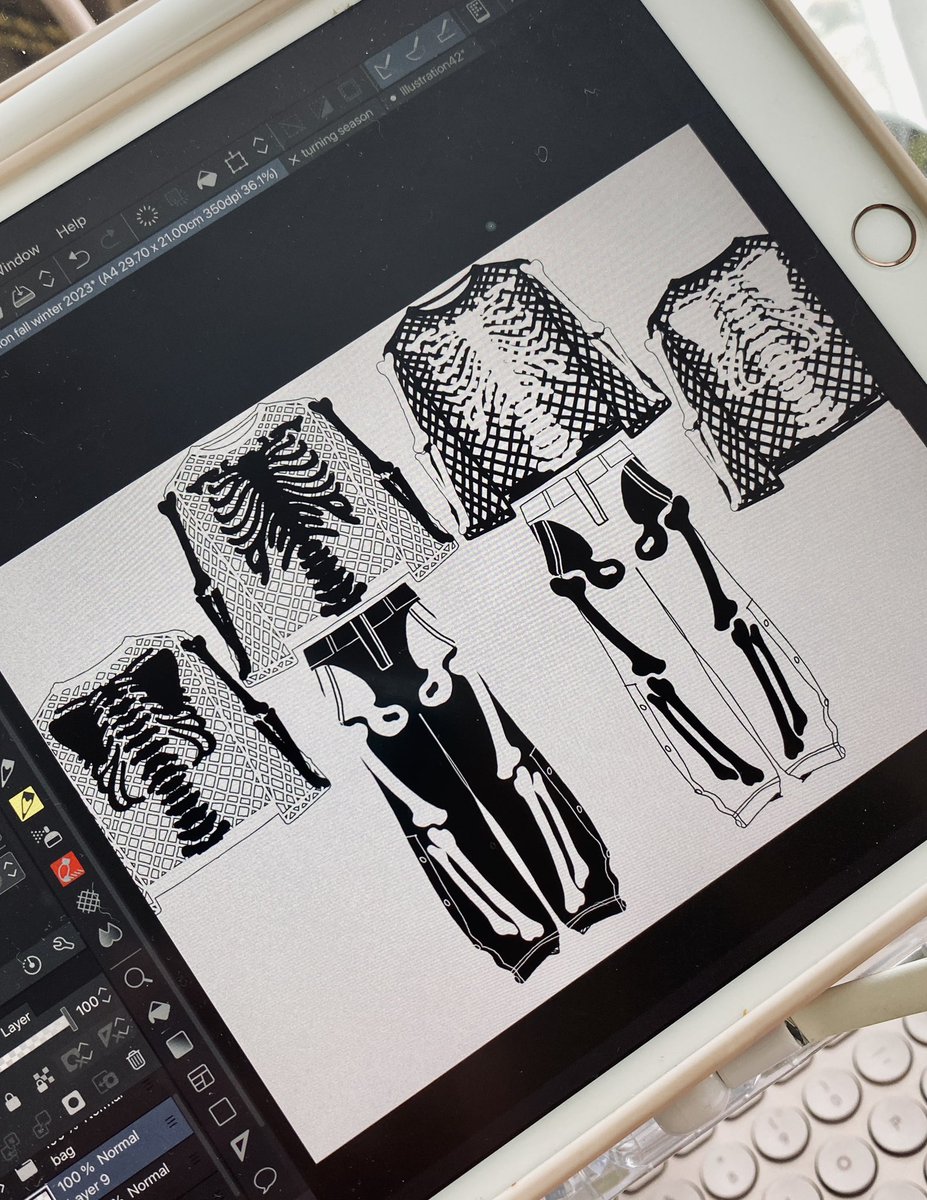927x1200 pixels.
Task: Select the Airbrush tool
Action: pyautogui.click(x=48, y=837)
